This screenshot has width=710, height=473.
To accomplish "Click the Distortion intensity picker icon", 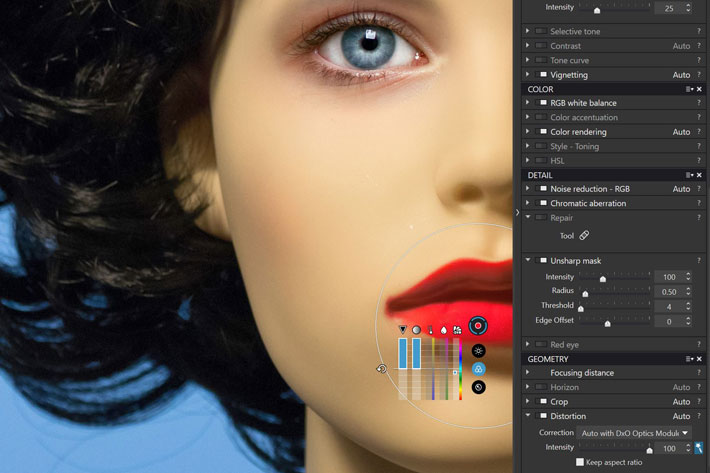I will tap(699, 448).
